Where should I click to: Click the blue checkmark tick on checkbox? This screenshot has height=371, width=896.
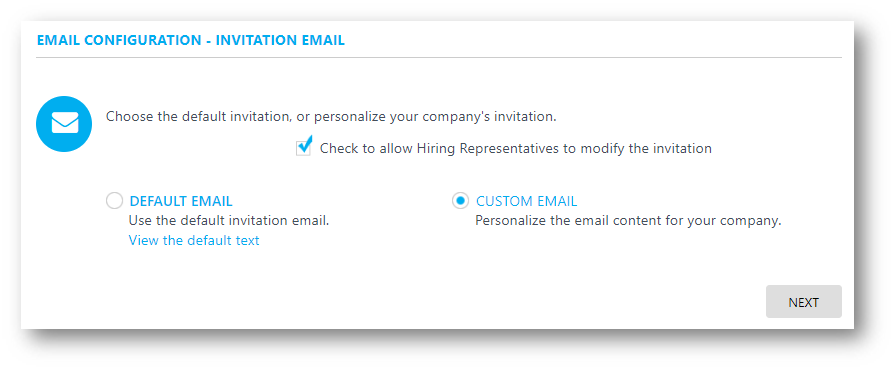(x=306, y=143)
